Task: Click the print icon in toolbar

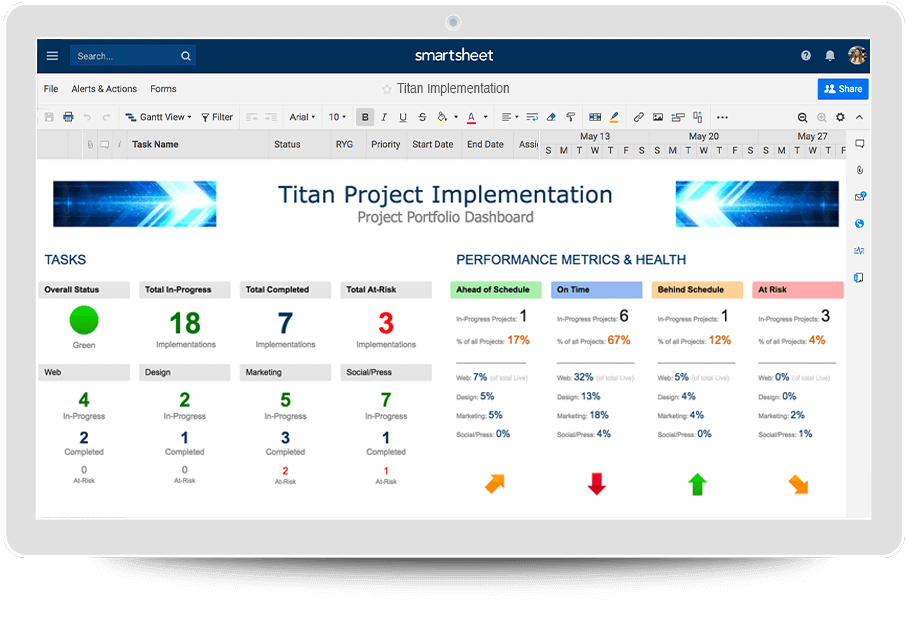Action: 68,117
